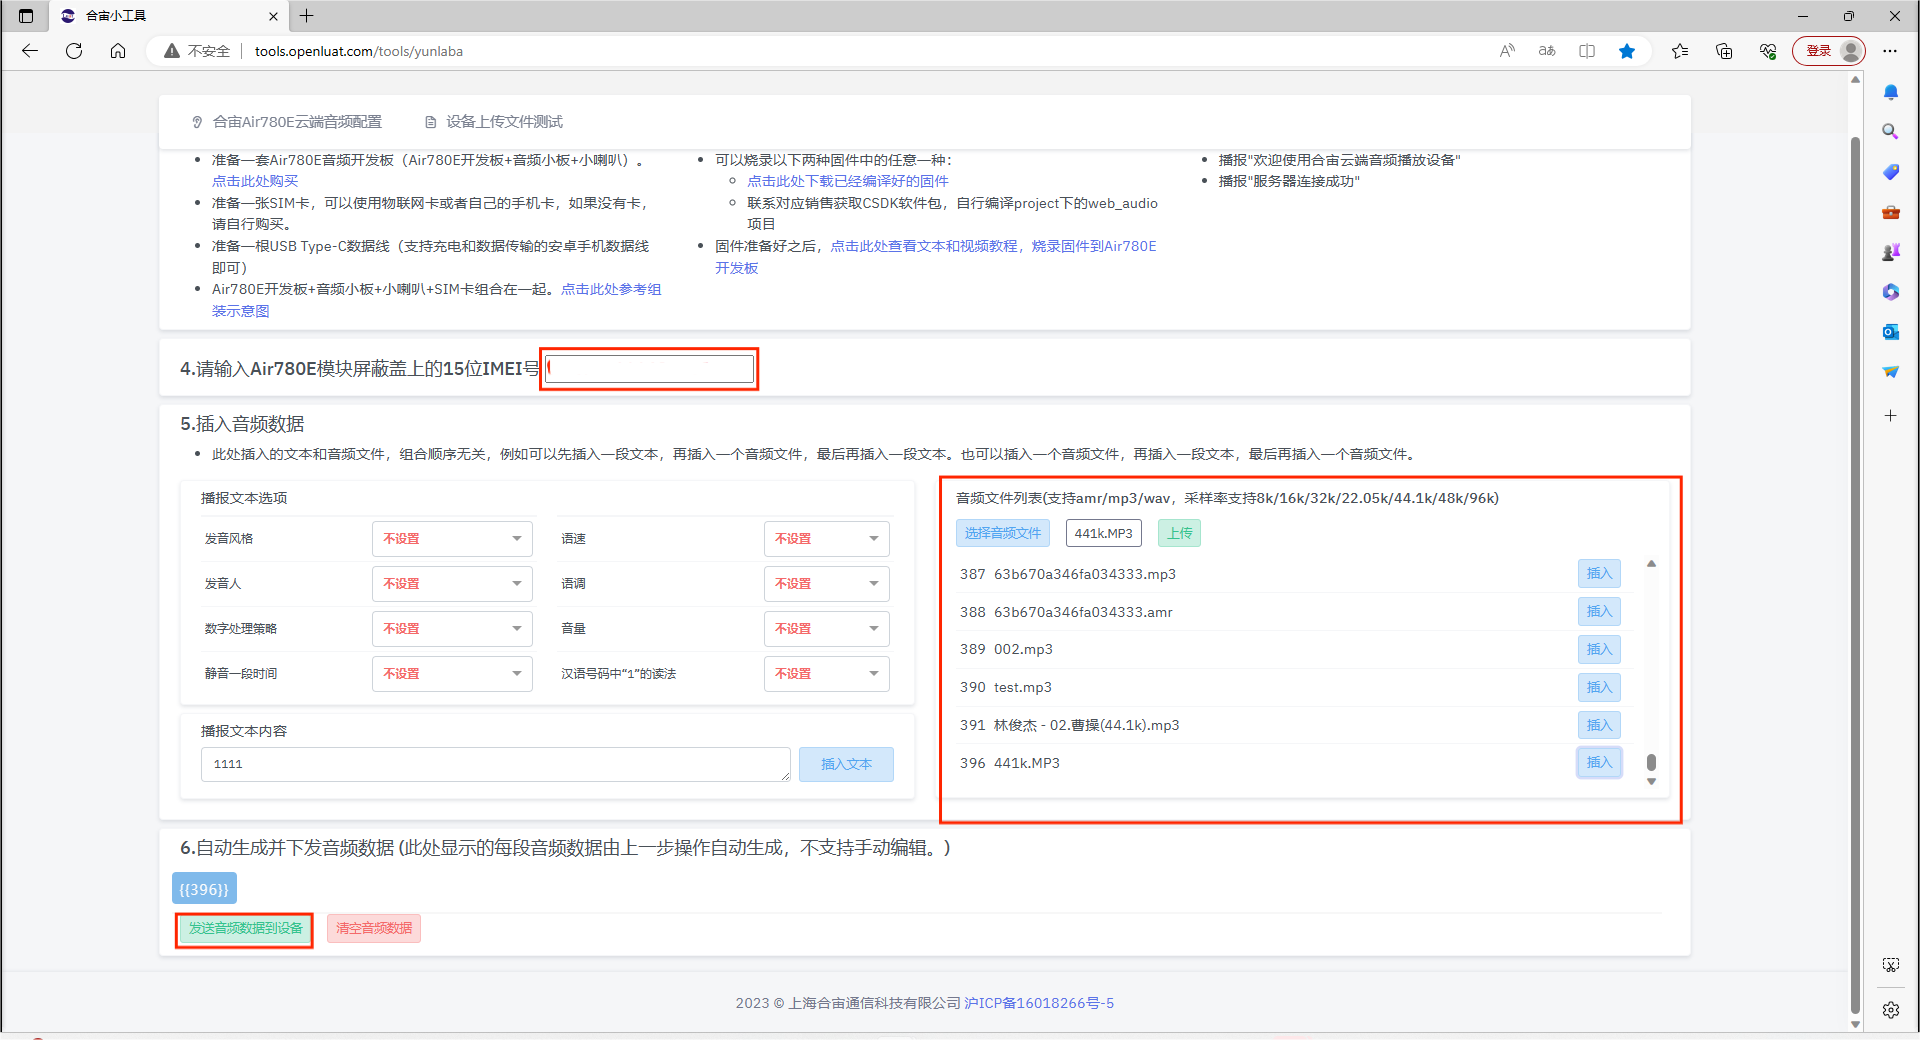Open the 音量 dropdown
Viewport: 1920px width, 1040px height.
click(x=826, y=629)
